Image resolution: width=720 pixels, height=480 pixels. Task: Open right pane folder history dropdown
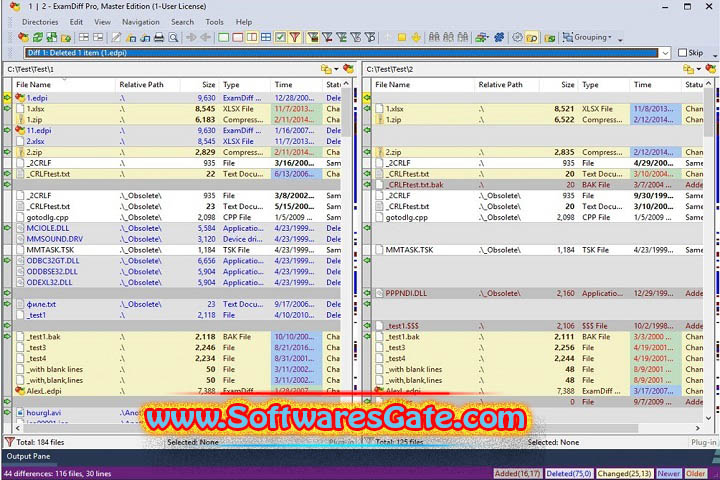[699, 69]
